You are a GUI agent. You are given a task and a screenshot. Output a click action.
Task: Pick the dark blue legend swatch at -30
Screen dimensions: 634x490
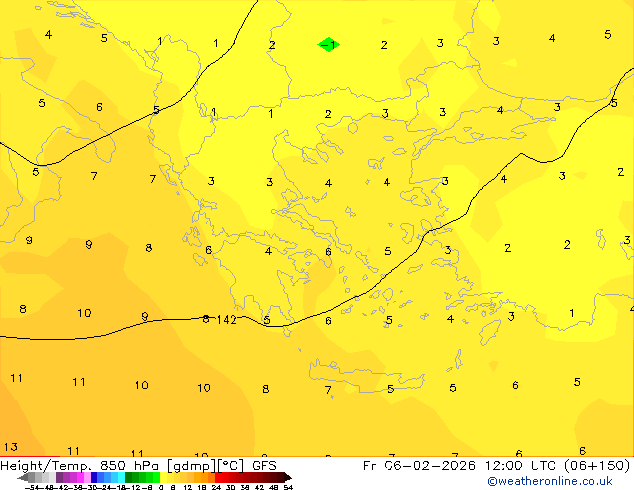pyautogui.click(x=94, y=477)
